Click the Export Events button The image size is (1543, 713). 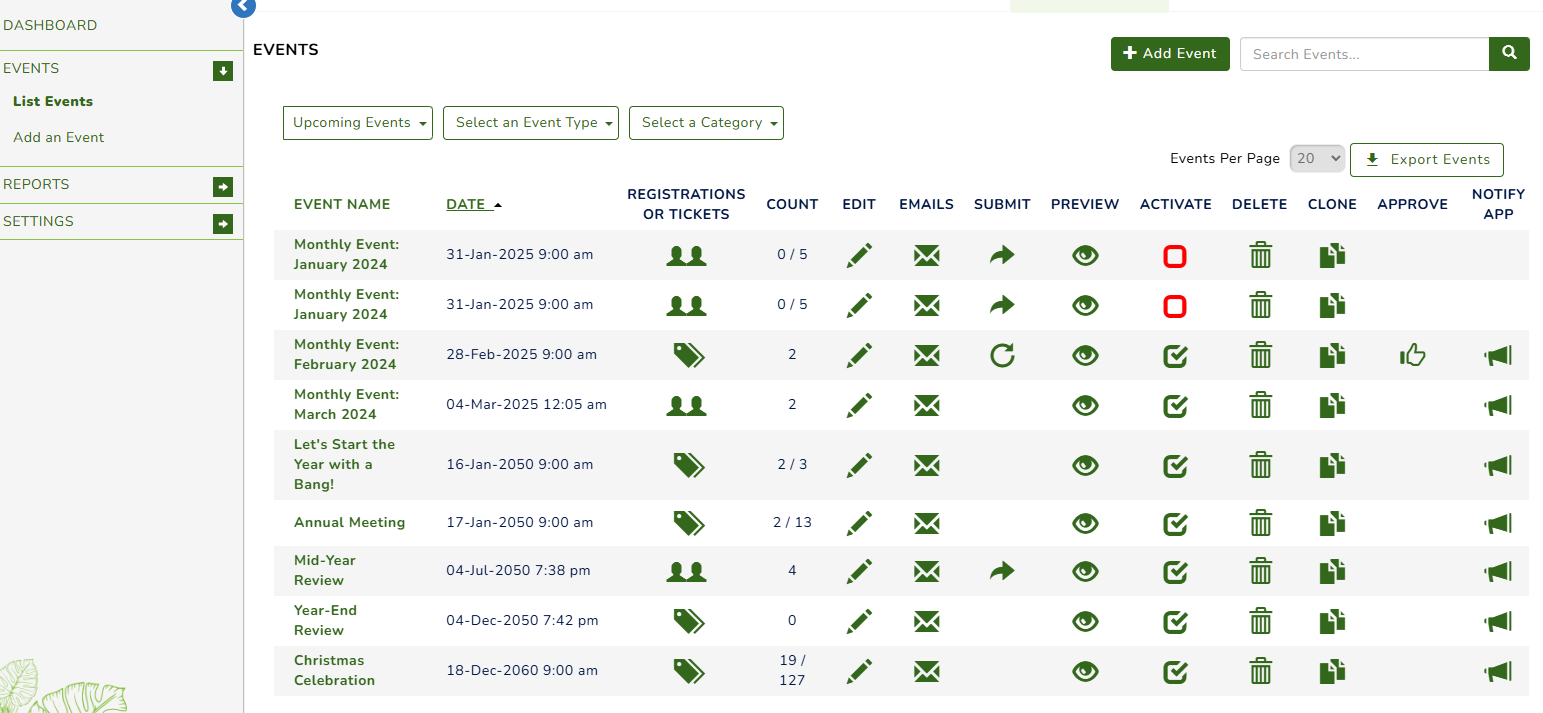1426,159
